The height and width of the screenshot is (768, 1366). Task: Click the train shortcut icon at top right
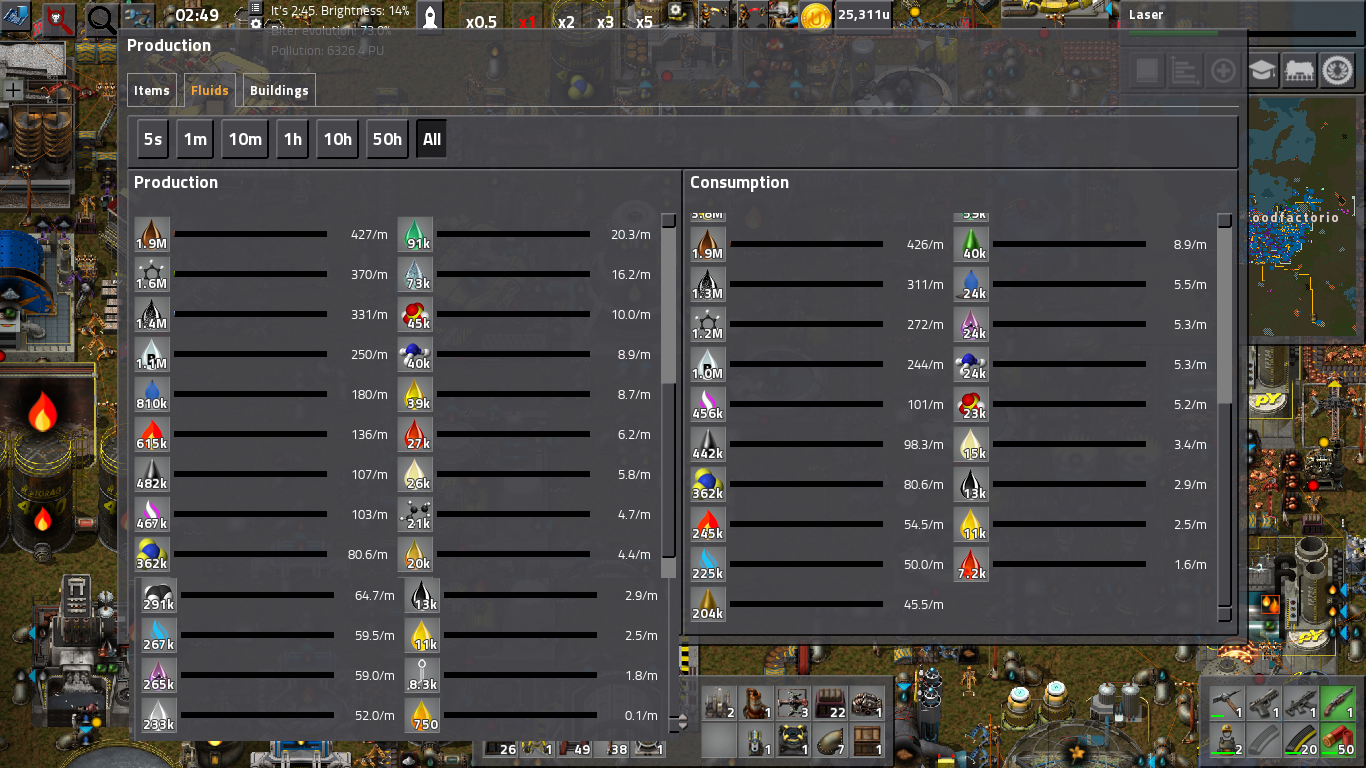(x=1300, y=71)
